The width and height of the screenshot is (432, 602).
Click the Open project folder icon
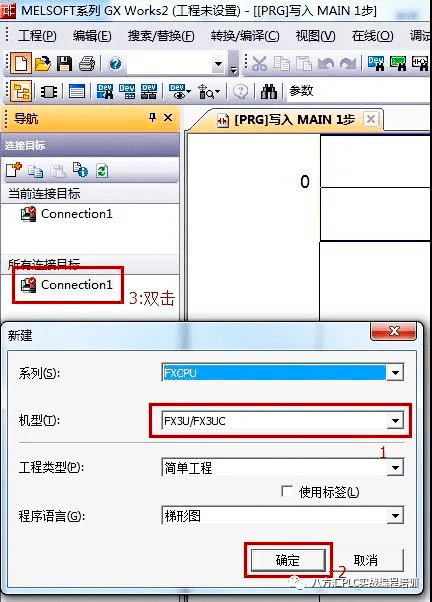point(43,63)
